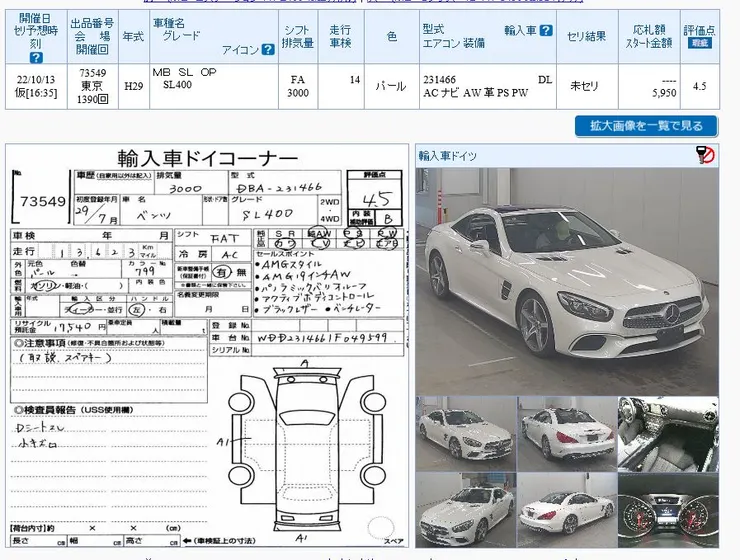Click model year H29 cell
This screenshot has width=740, height=560.
(x=134, y=86)
